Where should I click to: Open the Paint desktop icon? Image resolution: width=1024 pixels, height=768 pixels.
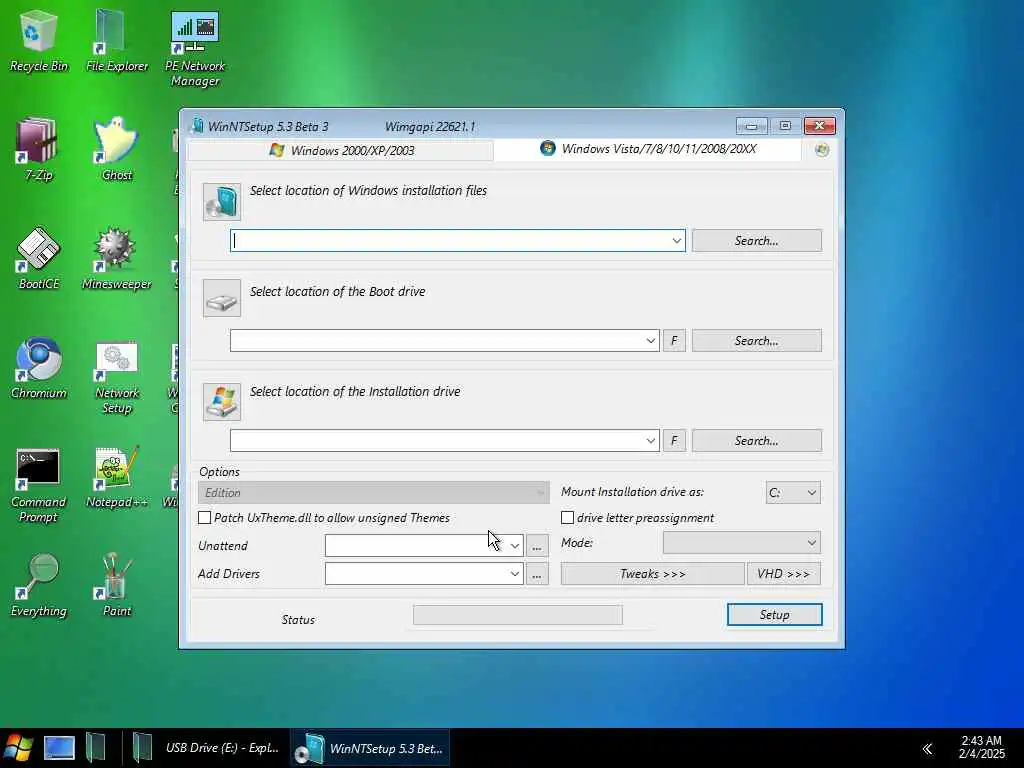point(117,586)
